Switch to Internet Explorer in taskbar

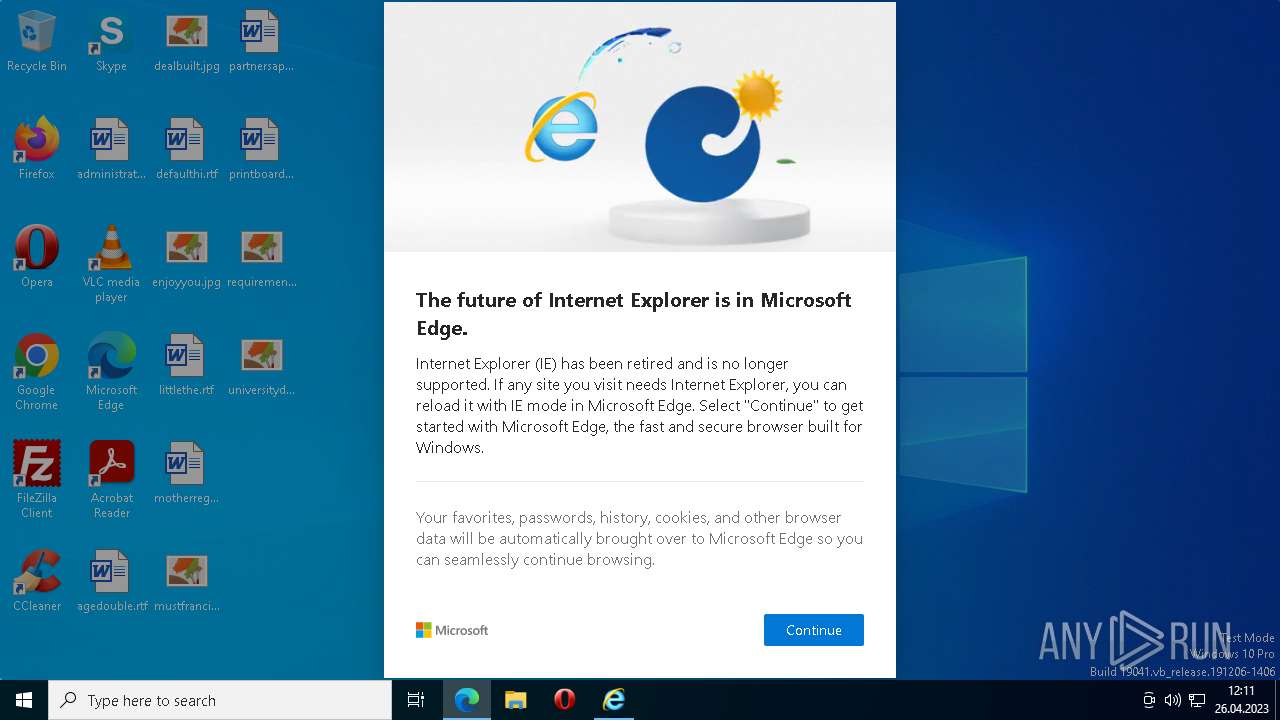click(614, 700)
